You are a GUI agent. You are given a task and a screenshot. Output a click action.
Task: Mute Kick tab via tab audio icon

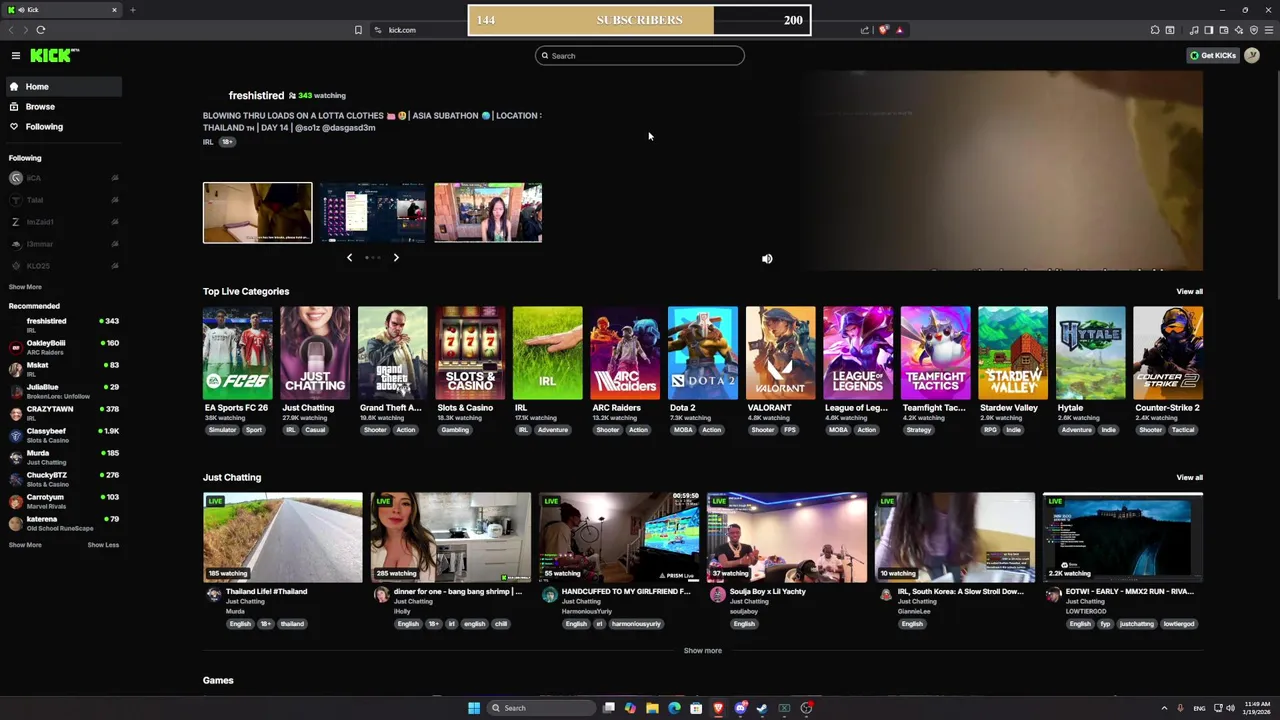click(x=21, y=10)
